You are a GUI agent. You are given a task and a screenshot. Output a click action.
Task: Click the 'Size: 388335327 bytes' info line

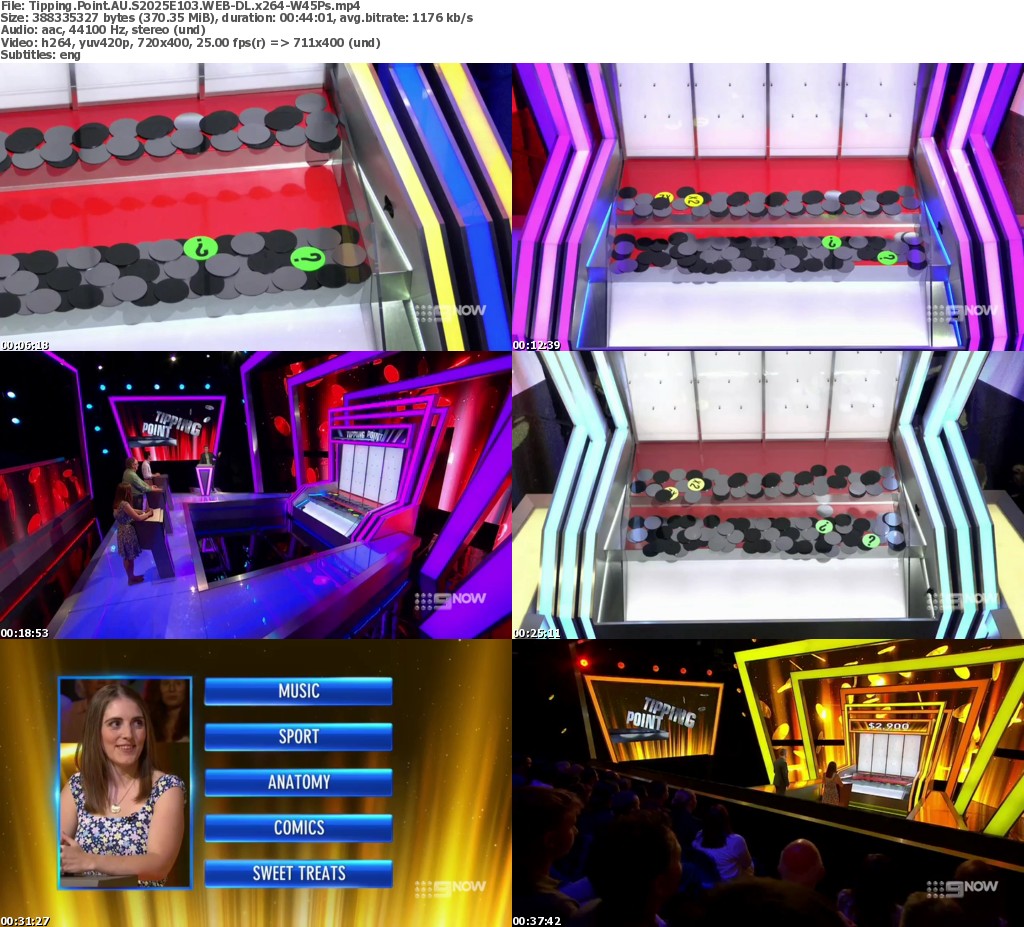pyautogui.click(x=236, y=18)
